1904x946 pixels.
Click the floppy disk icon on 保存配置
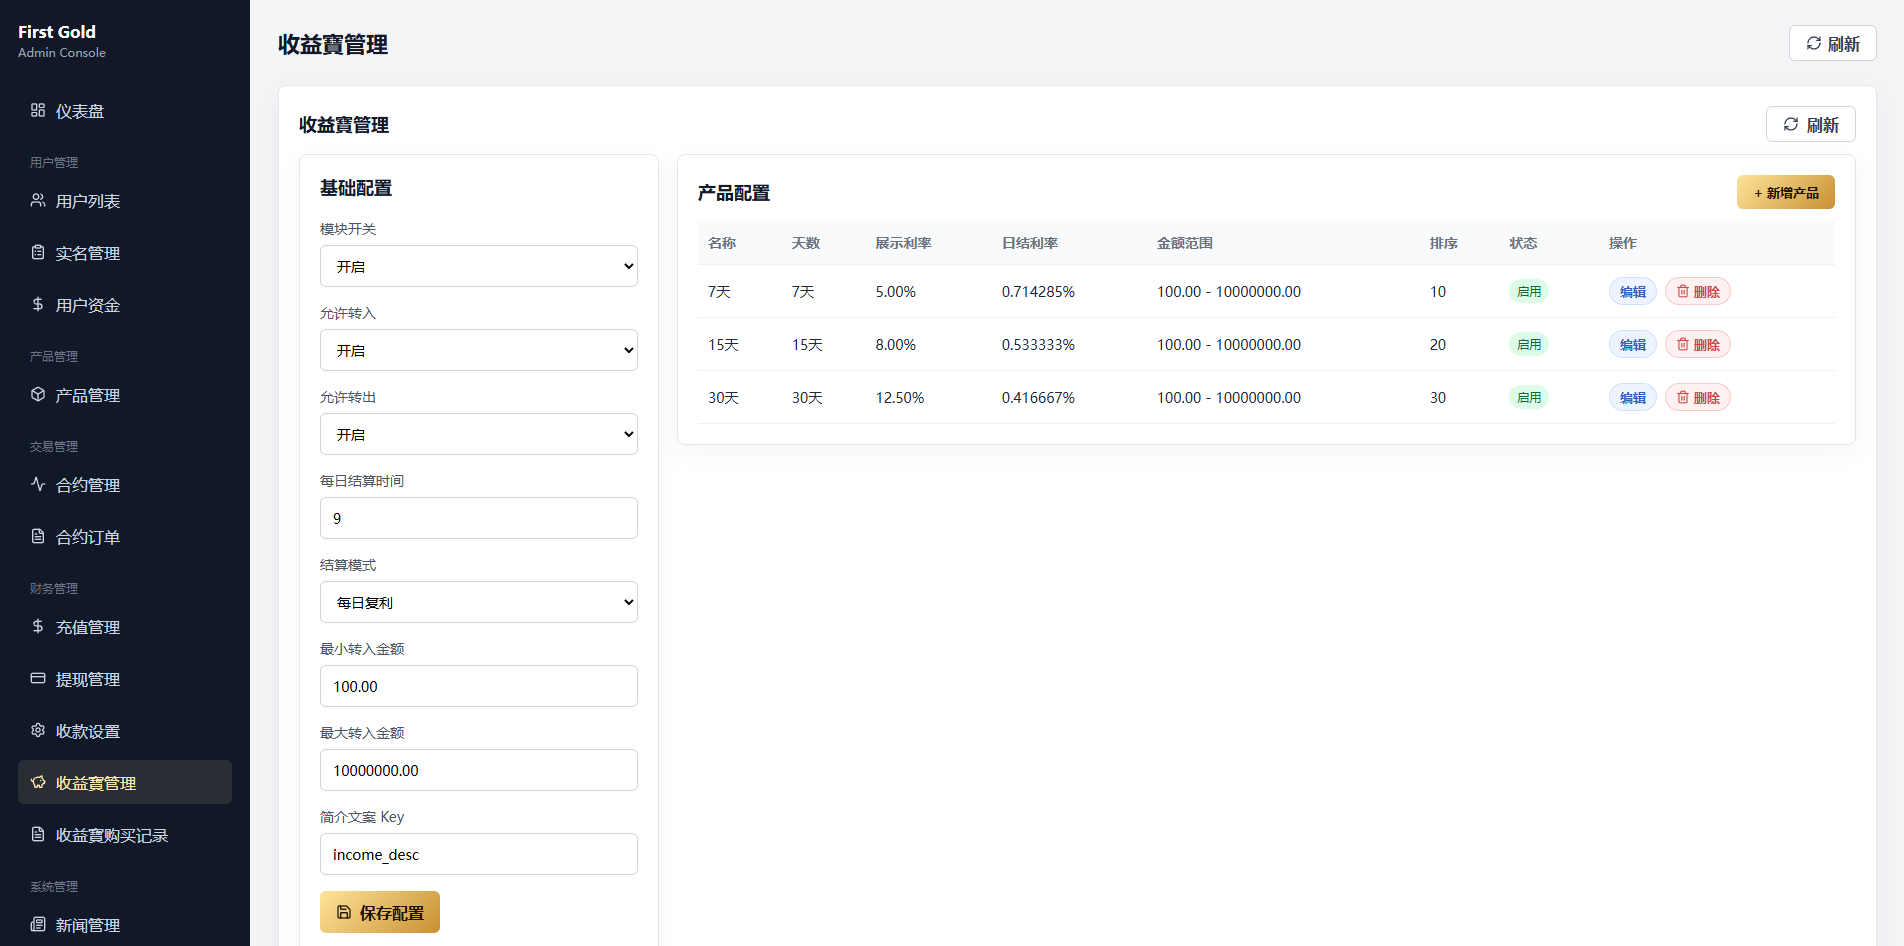coord(344,912)
